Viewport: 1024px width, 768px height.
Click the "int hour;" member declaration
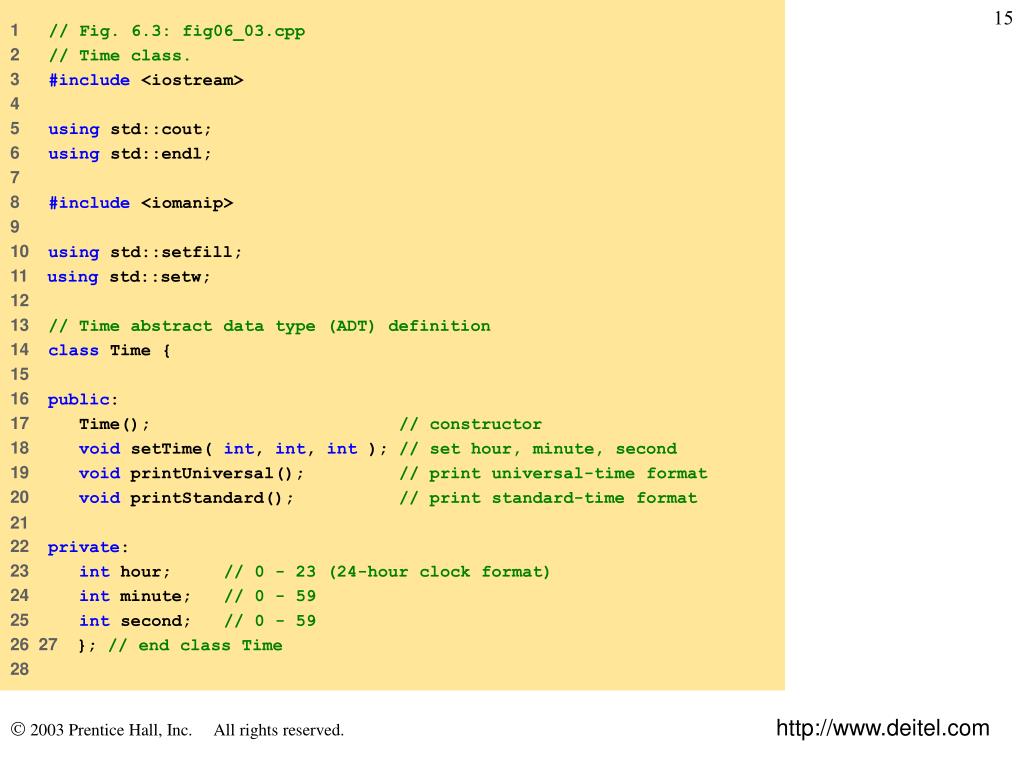click(125, 572)
